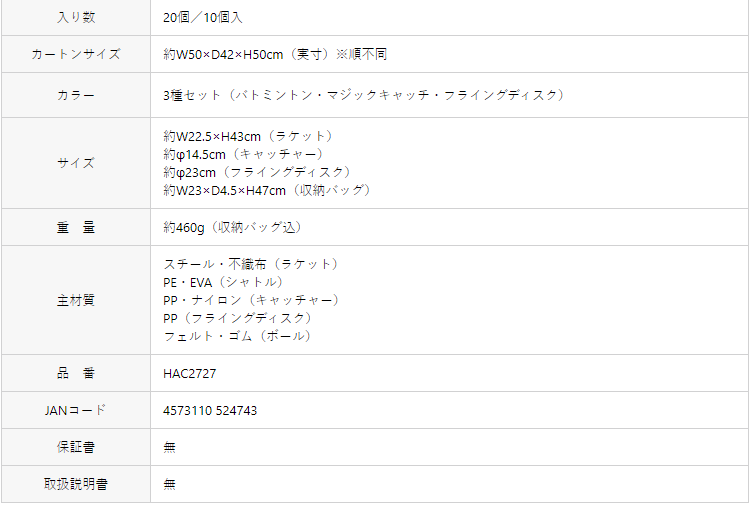
Task: Click the 主材質 row label
Action: coord(76,300)
